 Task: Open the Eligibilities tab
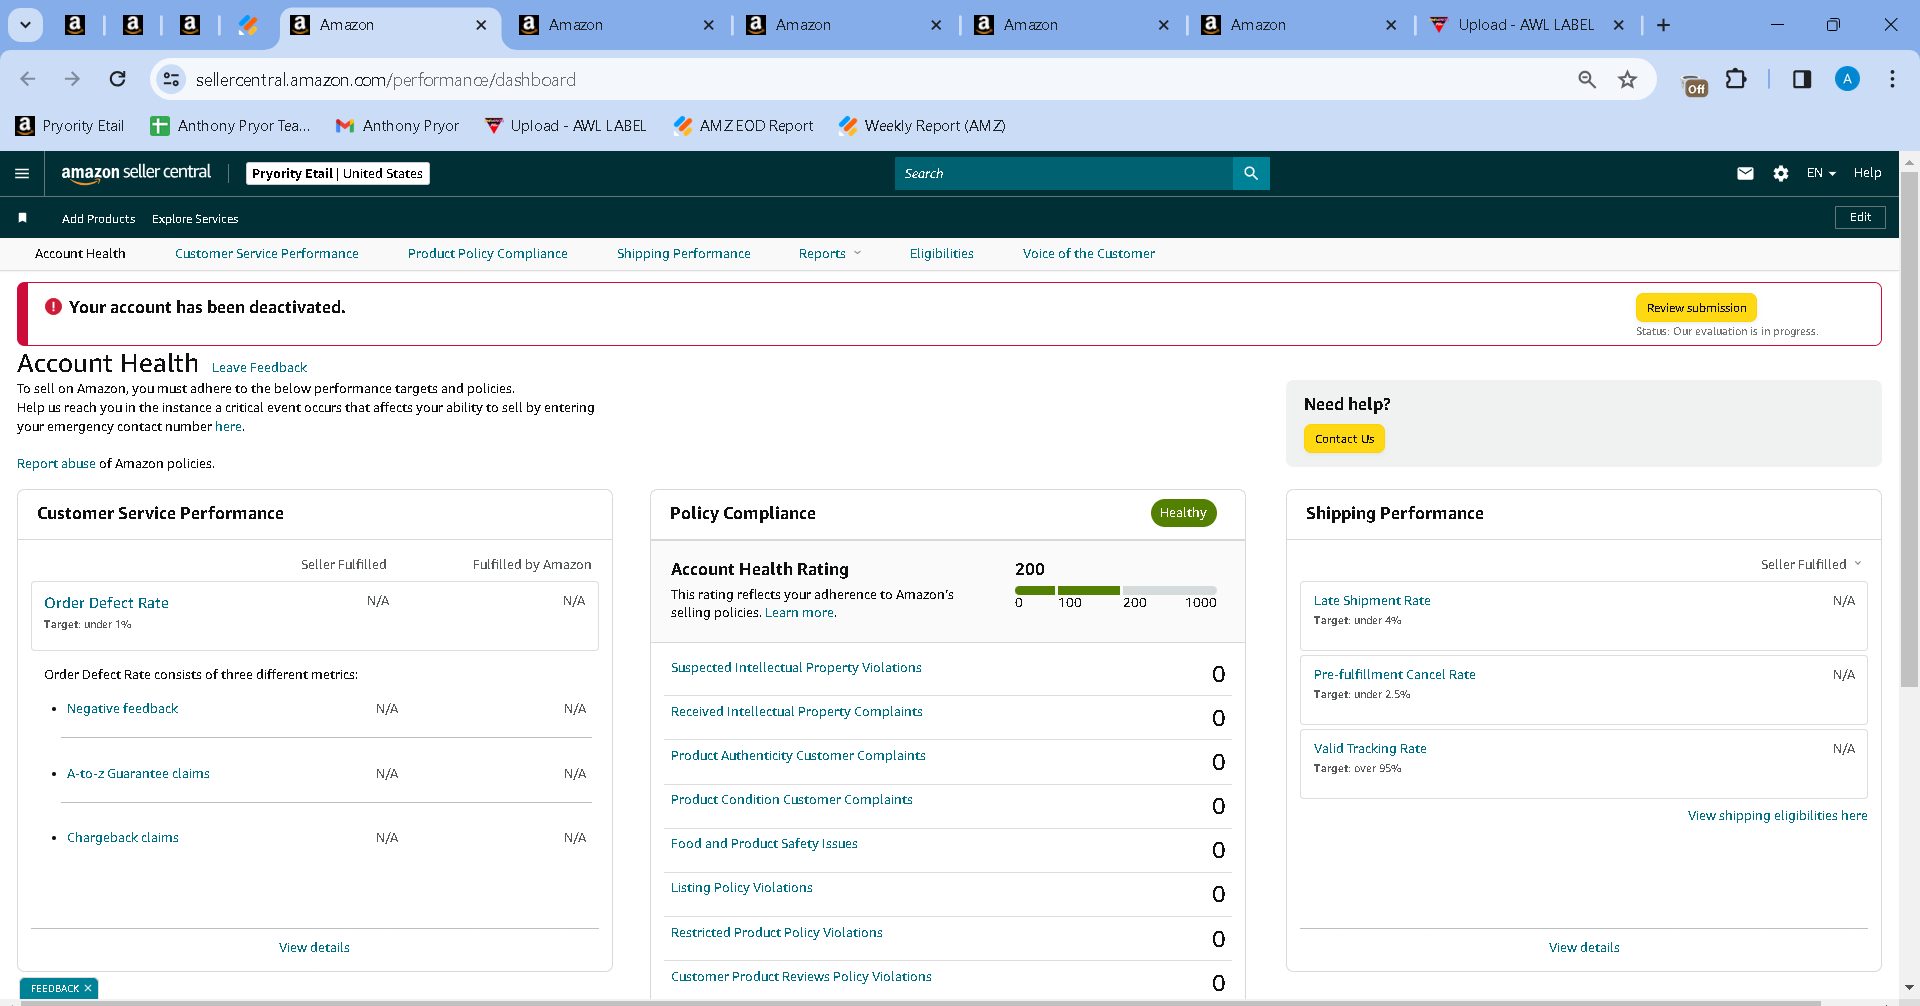942,253
